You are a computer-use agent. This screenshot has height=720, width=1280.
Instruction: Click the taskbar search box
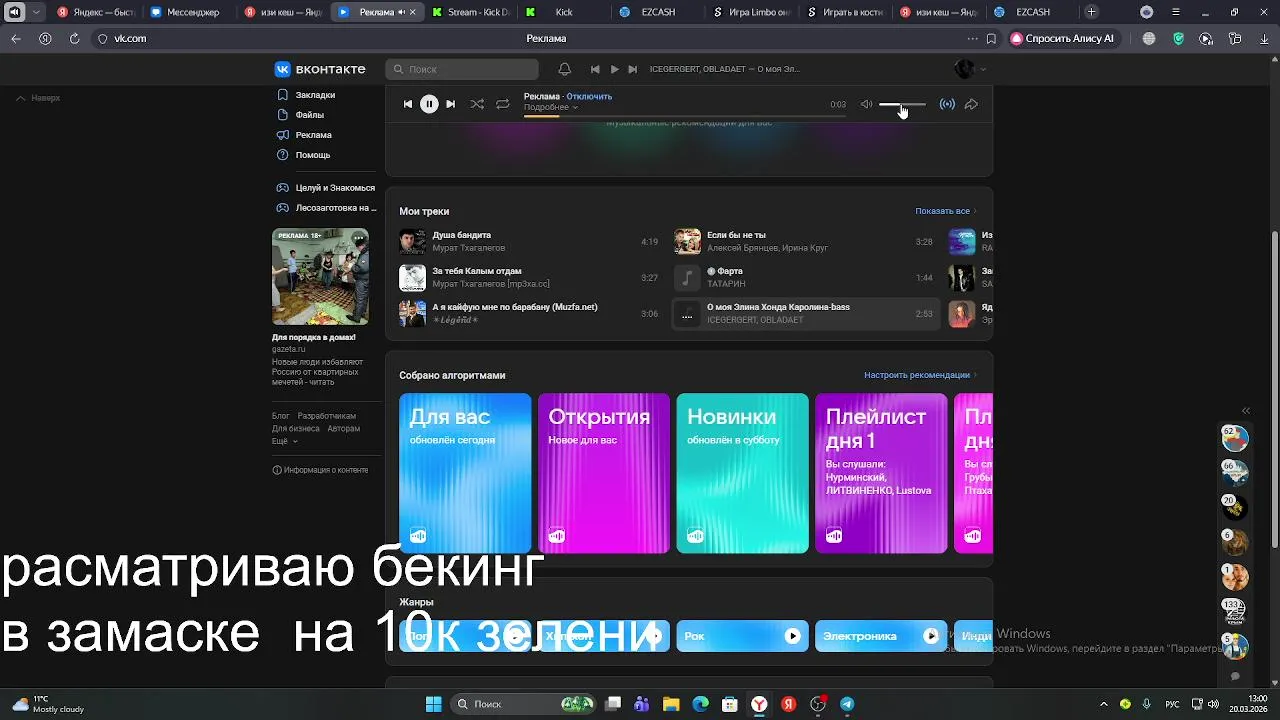click(522, 704)
